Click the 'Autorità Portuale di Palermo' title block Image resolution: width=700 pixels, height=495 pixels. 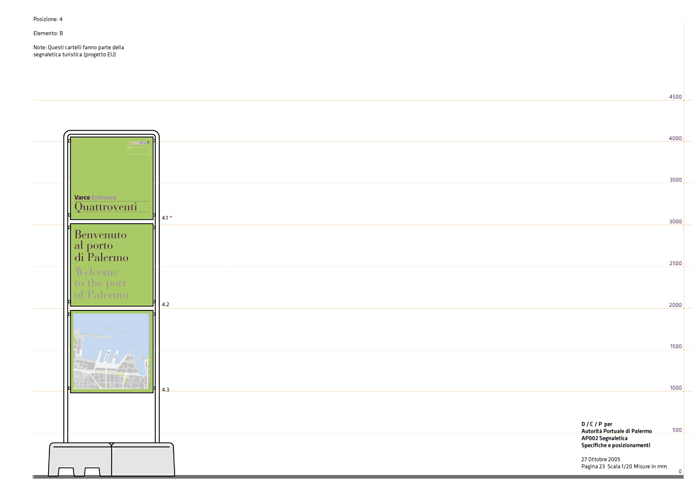616,431
